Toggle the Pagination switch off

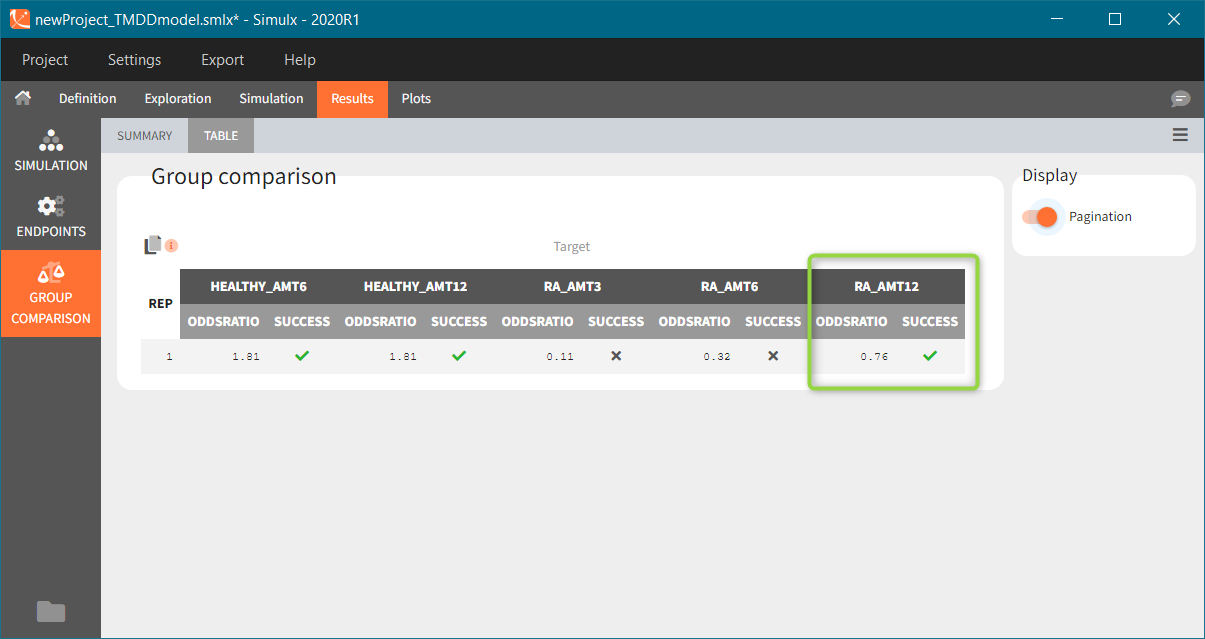pyautogui.click(x=1040, y=217)
